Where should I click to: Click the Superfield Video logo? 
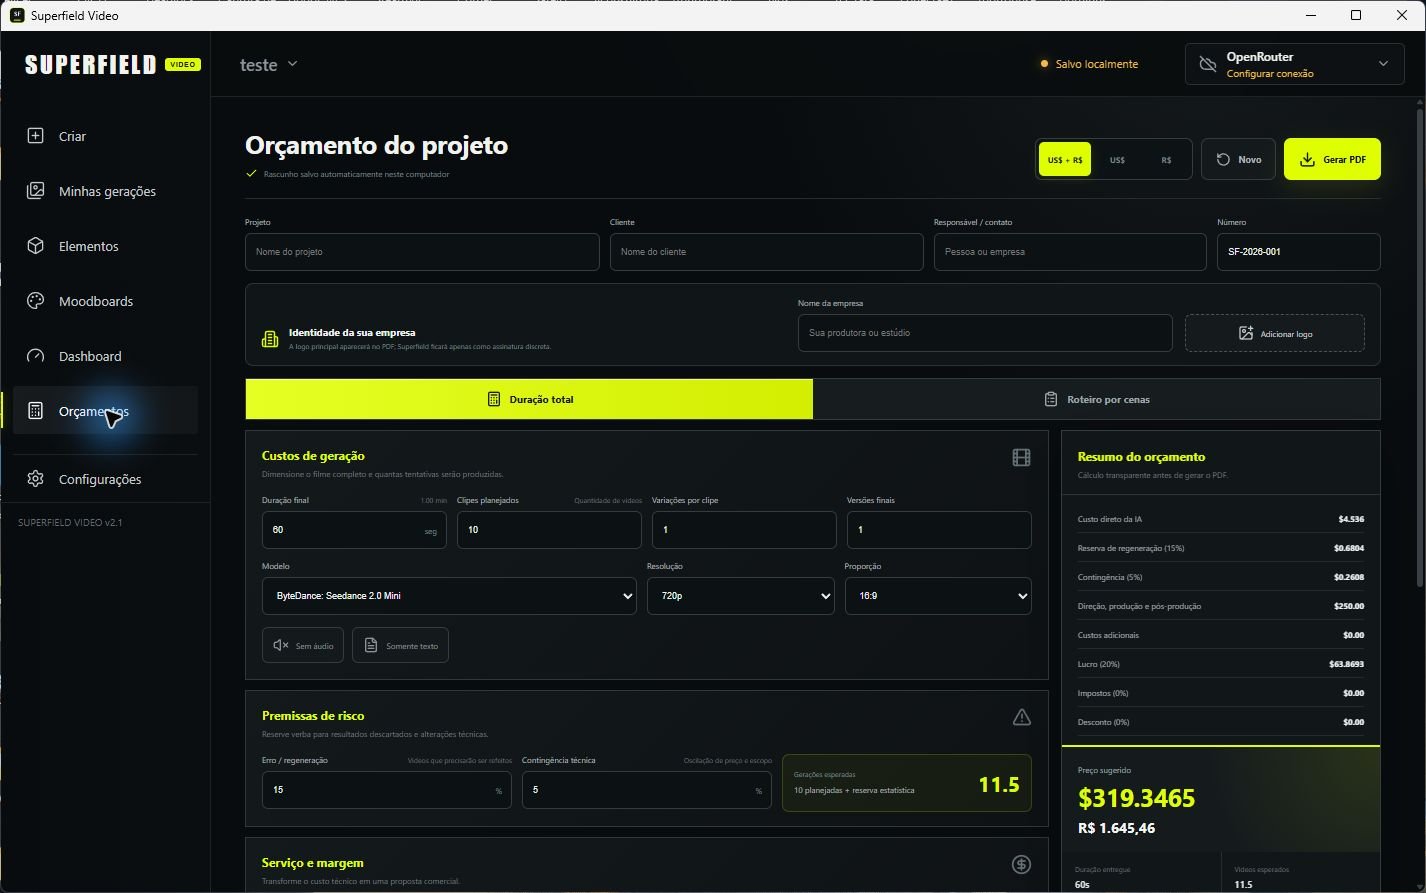click(112, 64)
